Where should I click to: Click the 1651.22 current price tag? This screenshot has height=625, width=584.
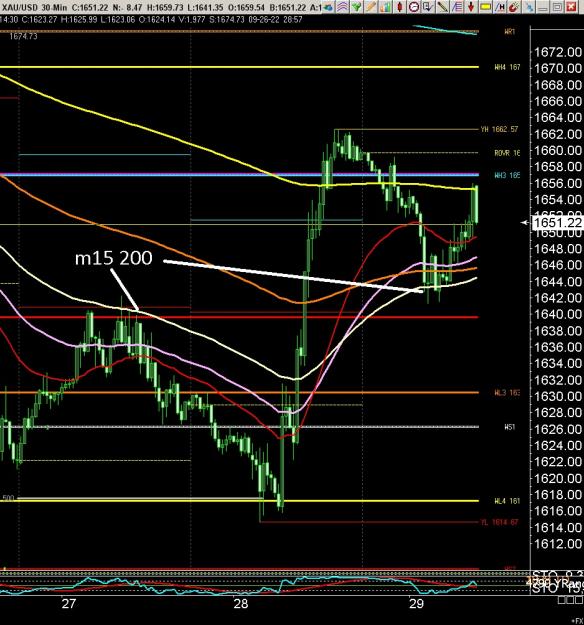(x=557, y=223)
